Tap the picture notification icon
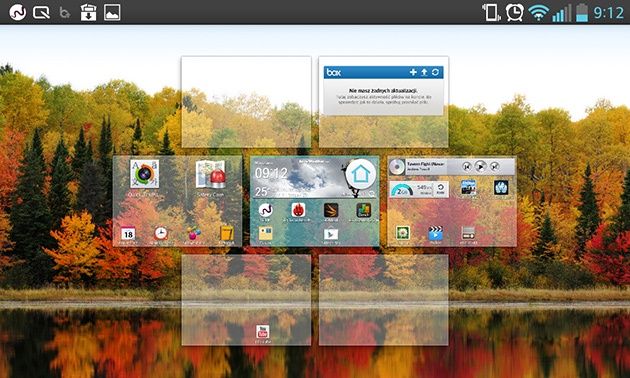Viewport: 630px width, 378px height. [x=112, y=12]
